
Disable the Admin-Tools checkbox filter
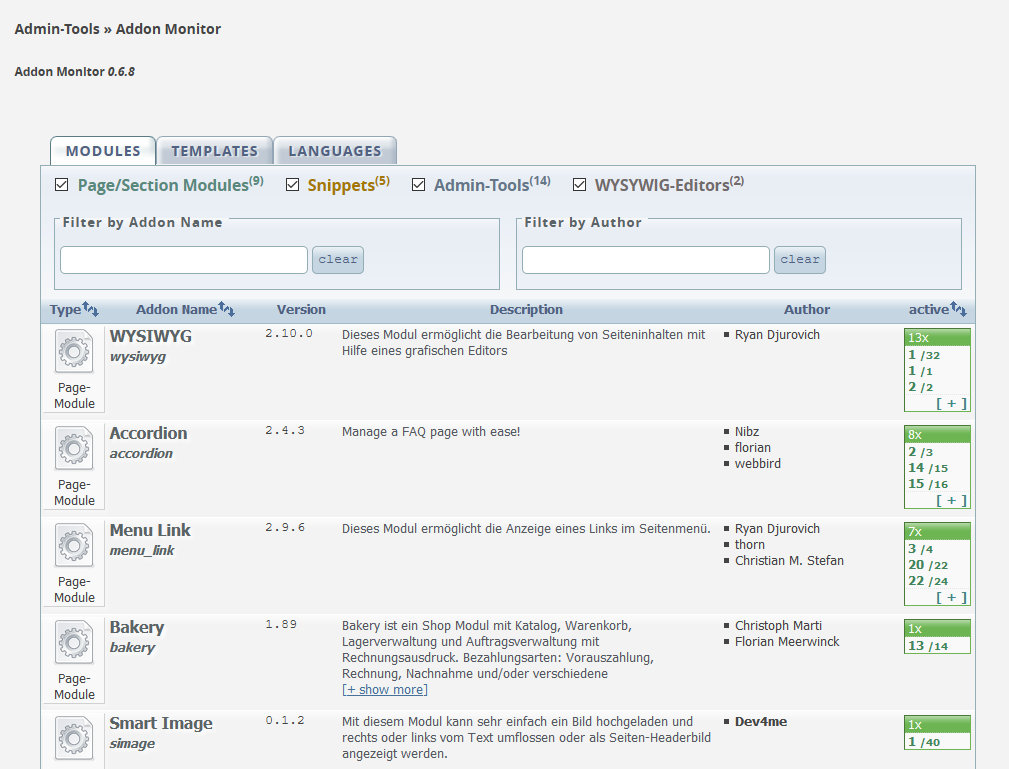click(x=418, y=185)
